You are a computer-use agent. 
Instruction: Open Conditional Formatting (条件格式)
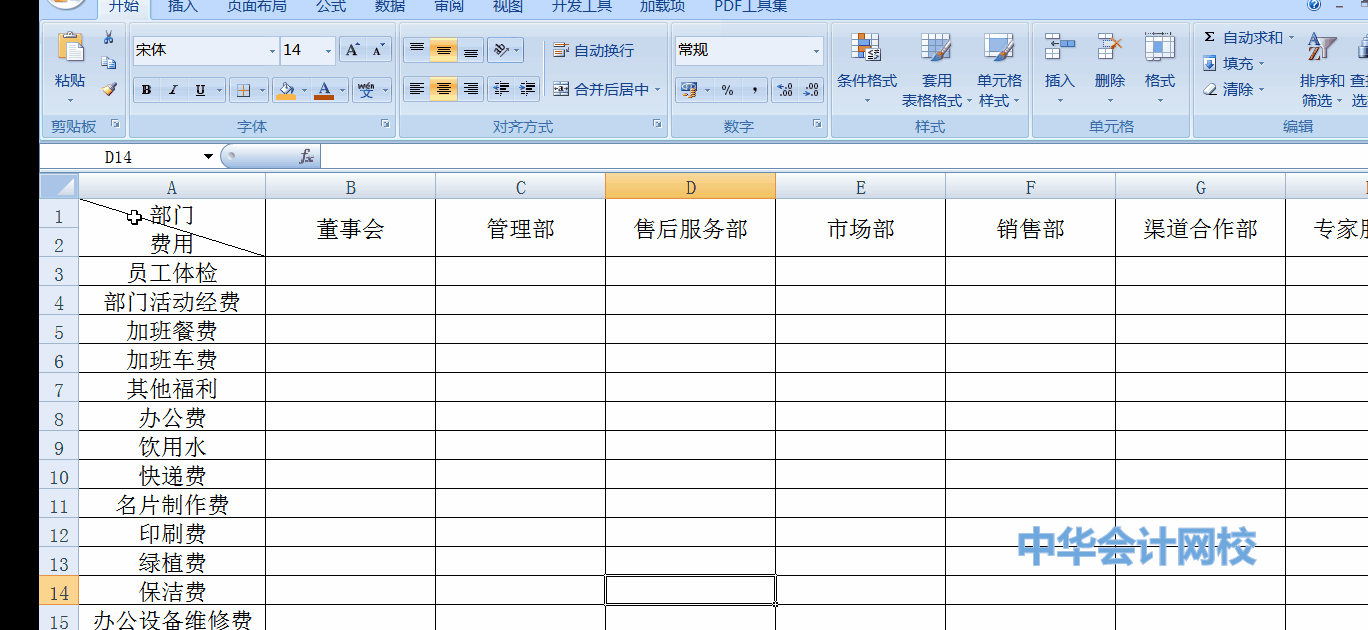(x=866, y=69)
